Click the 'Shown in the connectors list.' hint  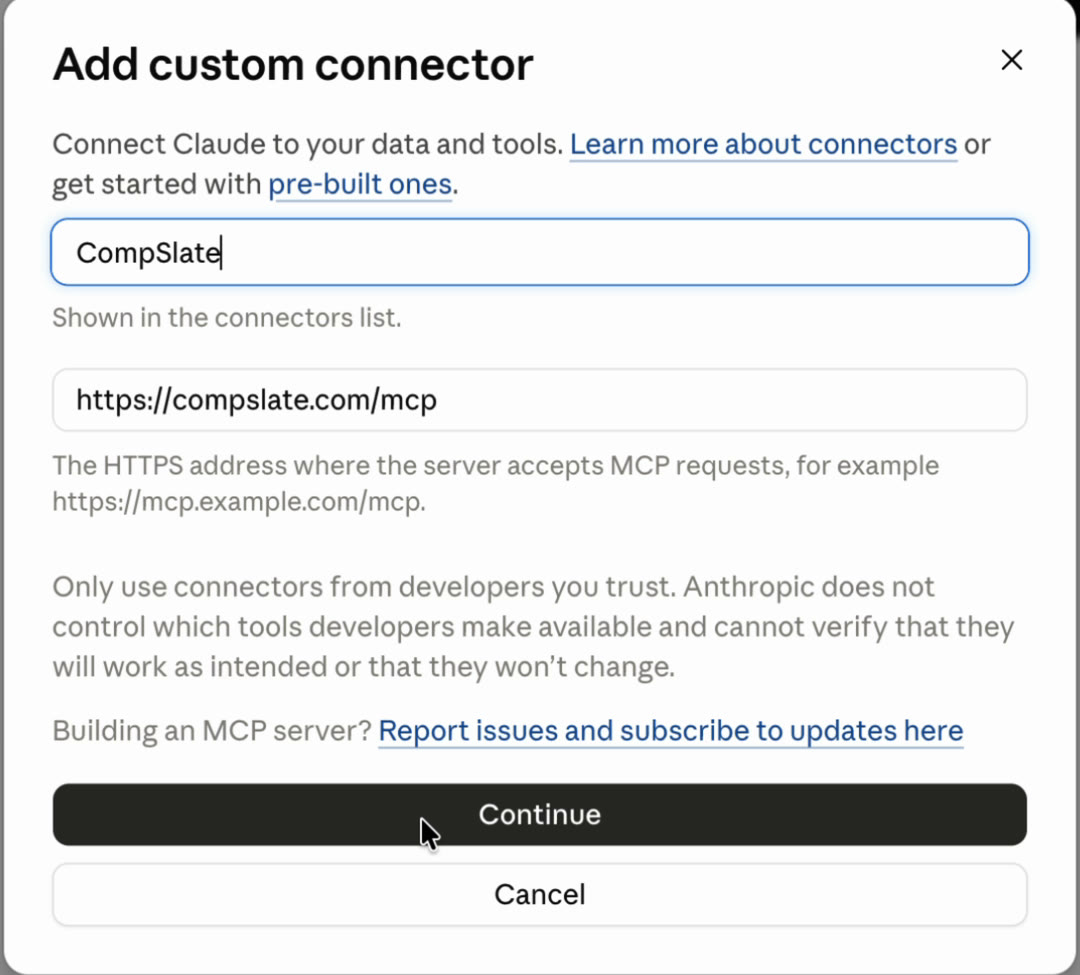(x=227, y=318)
